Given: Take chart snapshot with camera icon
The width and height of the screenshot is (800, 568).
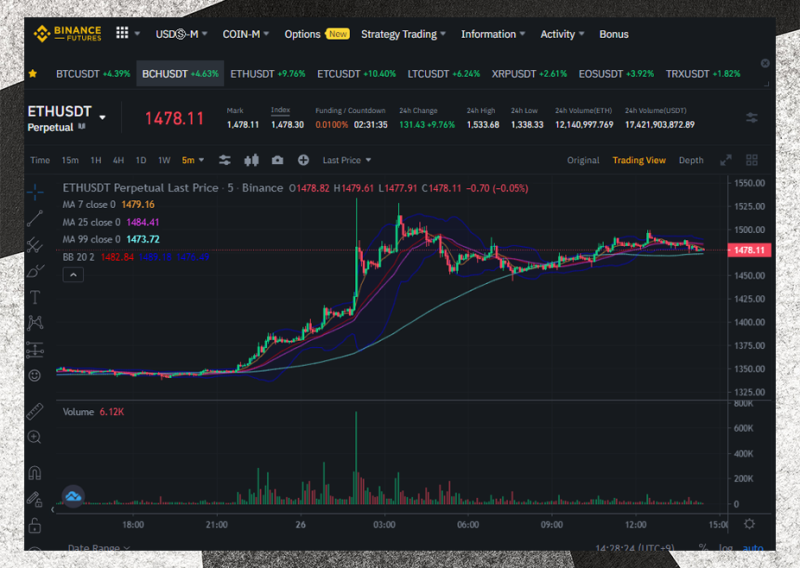Looking at the screenshot, I should click(277, 160).
